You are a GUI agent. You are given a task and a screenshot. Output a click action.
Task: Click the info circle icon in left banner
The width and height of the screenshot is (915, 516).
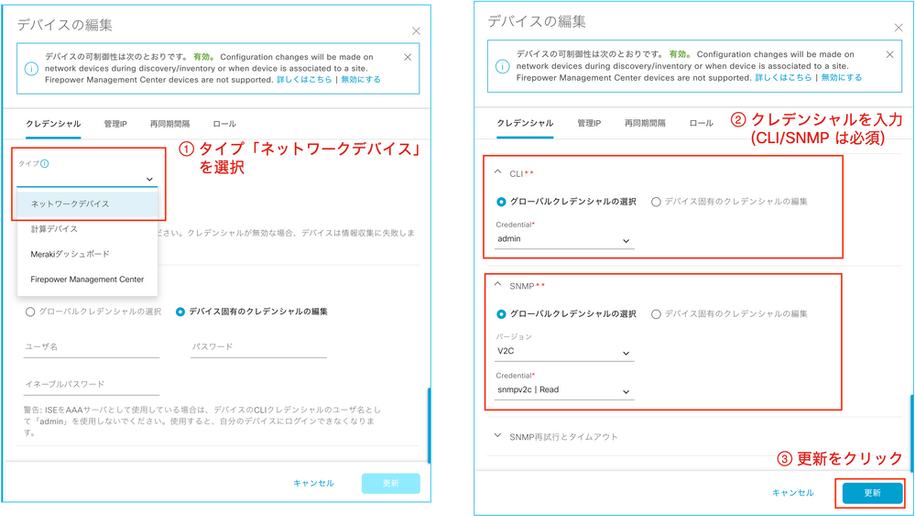point(32,69)
